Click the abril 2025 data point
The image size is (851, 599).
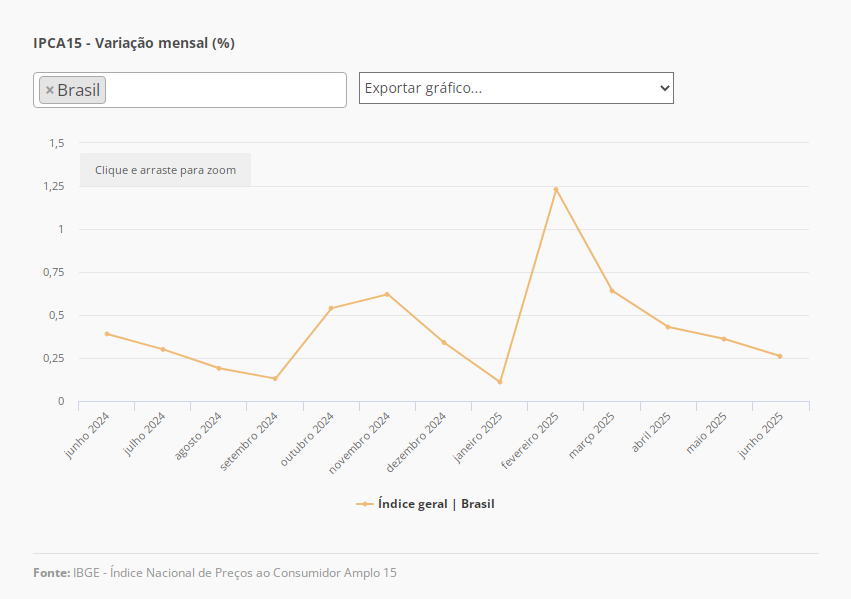click(668, 327)
